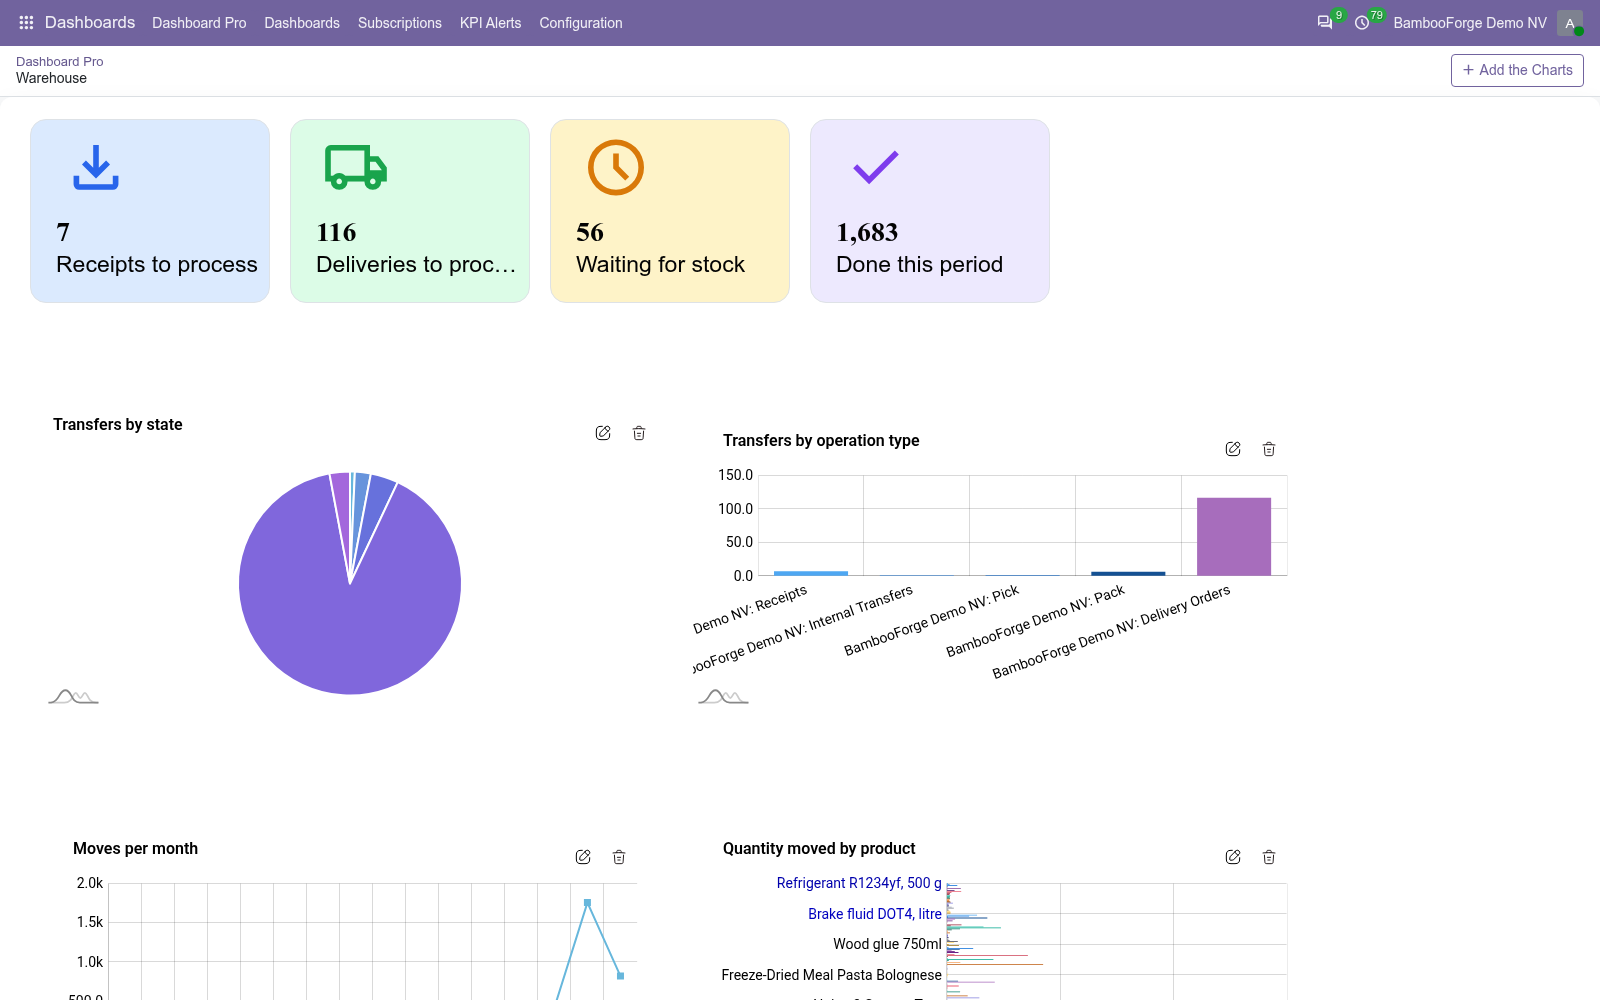1600x1000 pixels.
Task: Open the conversations messages icon
Action: (x=1325, y=22)
